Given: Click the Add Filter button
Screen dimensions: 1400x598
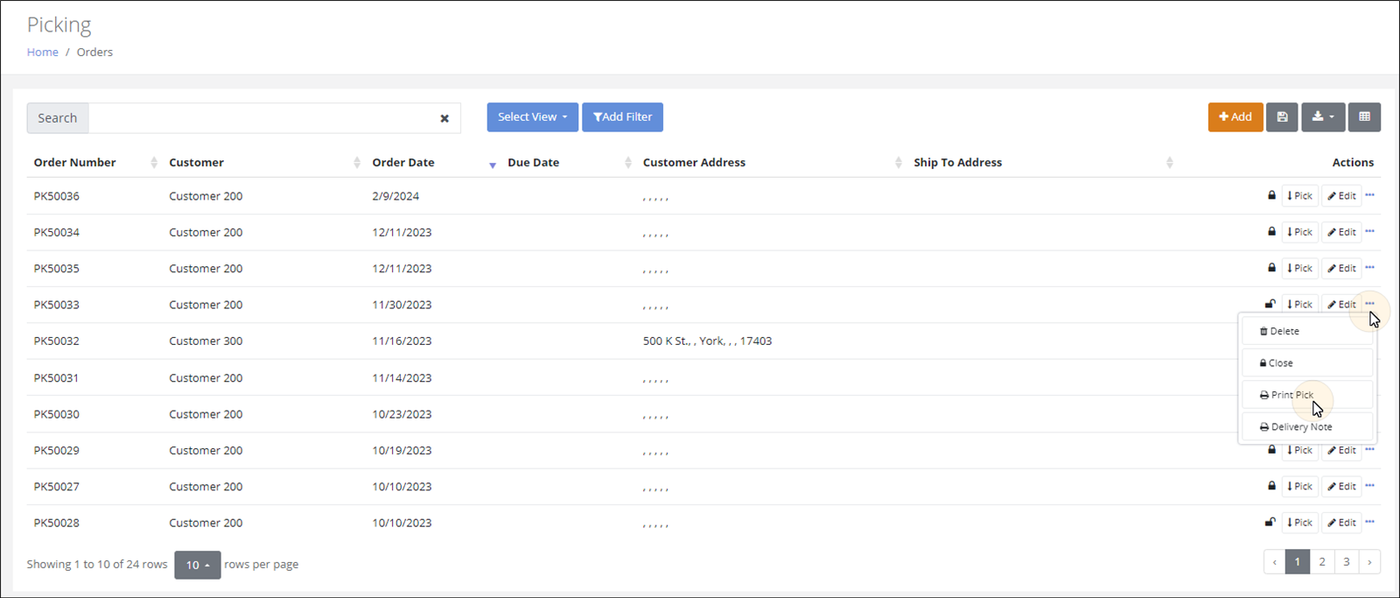Looking at the screenshot, I should (622, 117).
